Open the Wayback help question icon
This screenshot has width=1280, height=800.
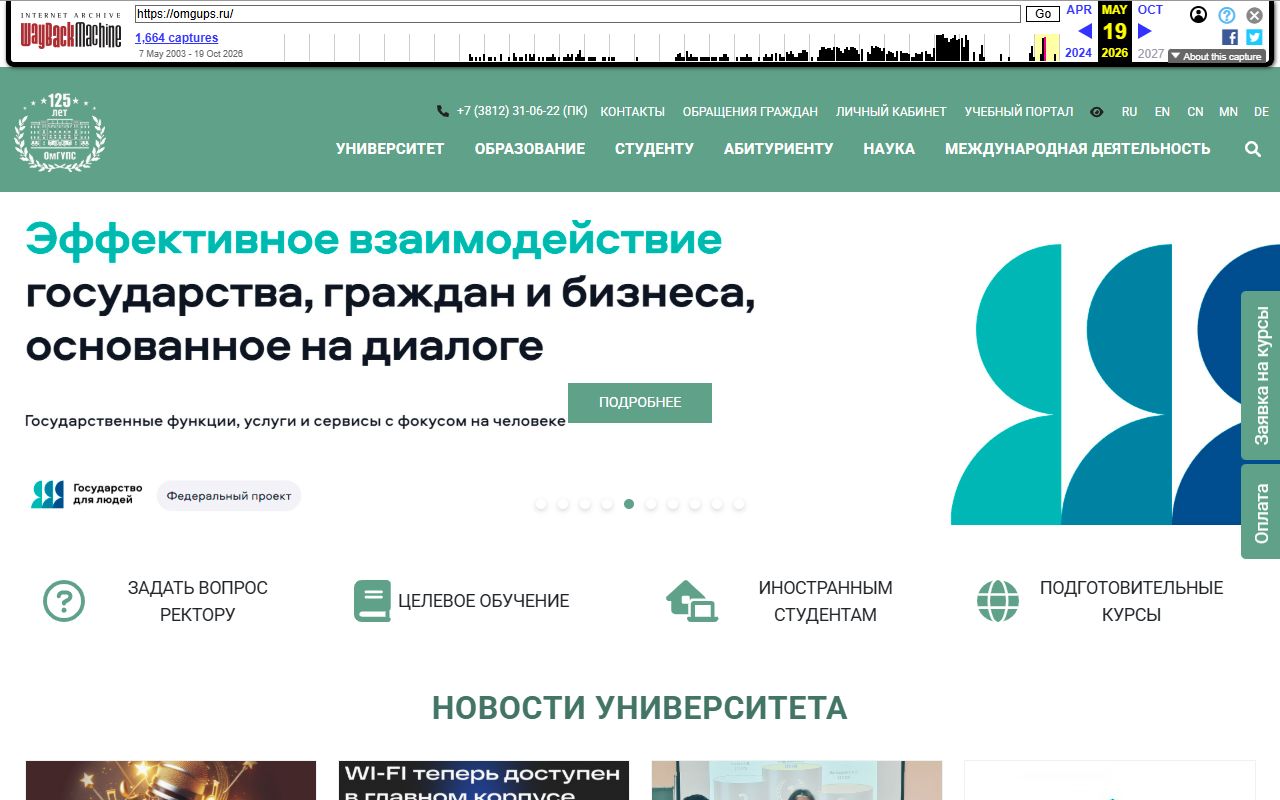coord(1227,15)
